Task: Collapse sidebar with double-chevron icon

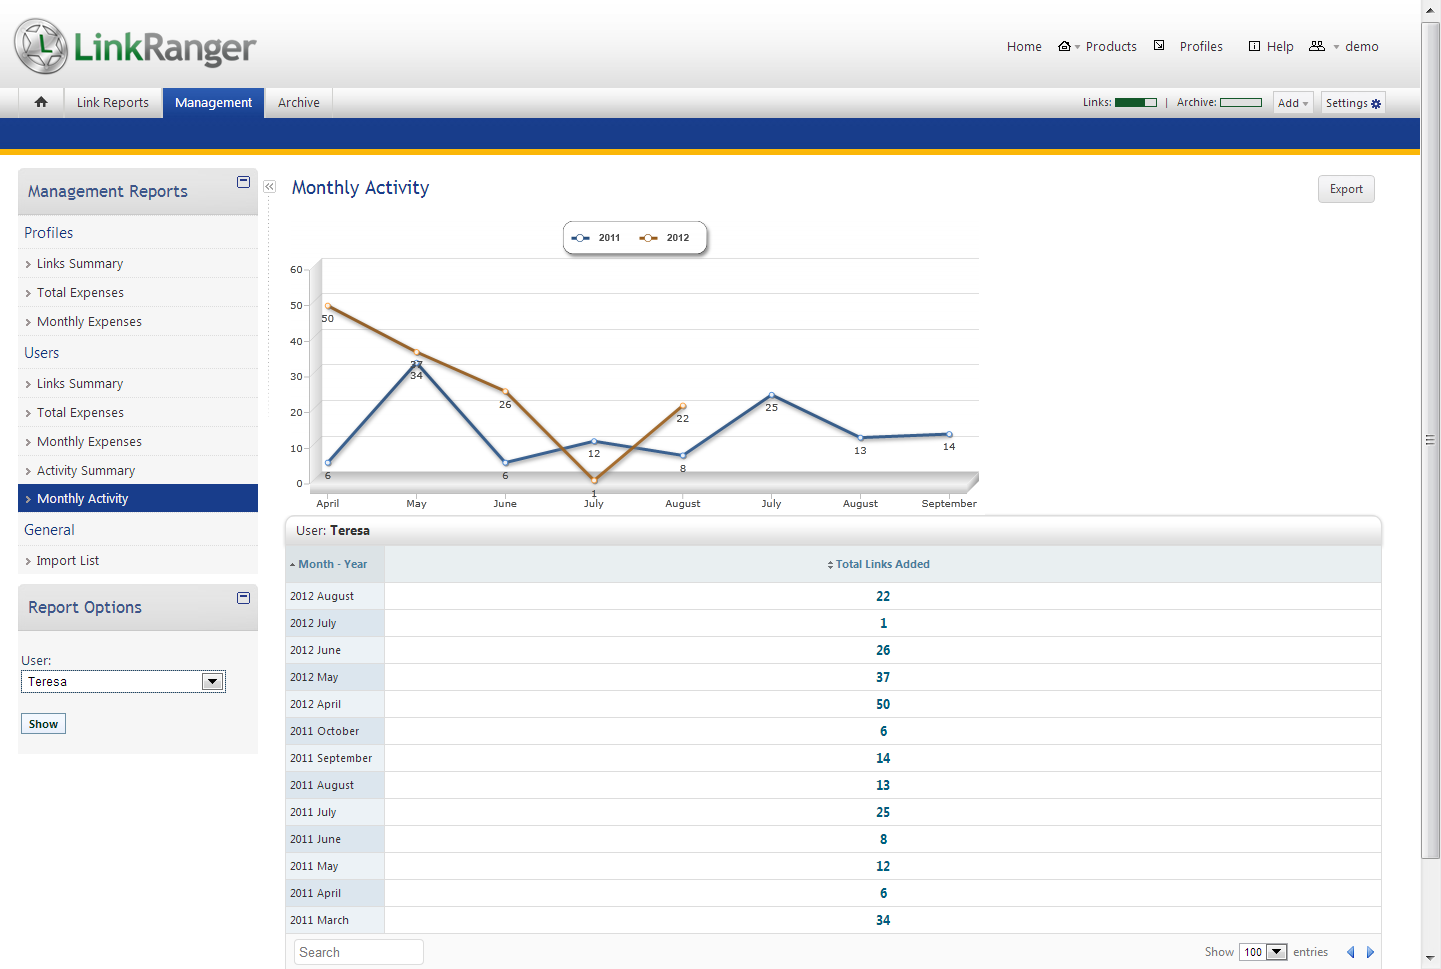Action: [269, 187]
